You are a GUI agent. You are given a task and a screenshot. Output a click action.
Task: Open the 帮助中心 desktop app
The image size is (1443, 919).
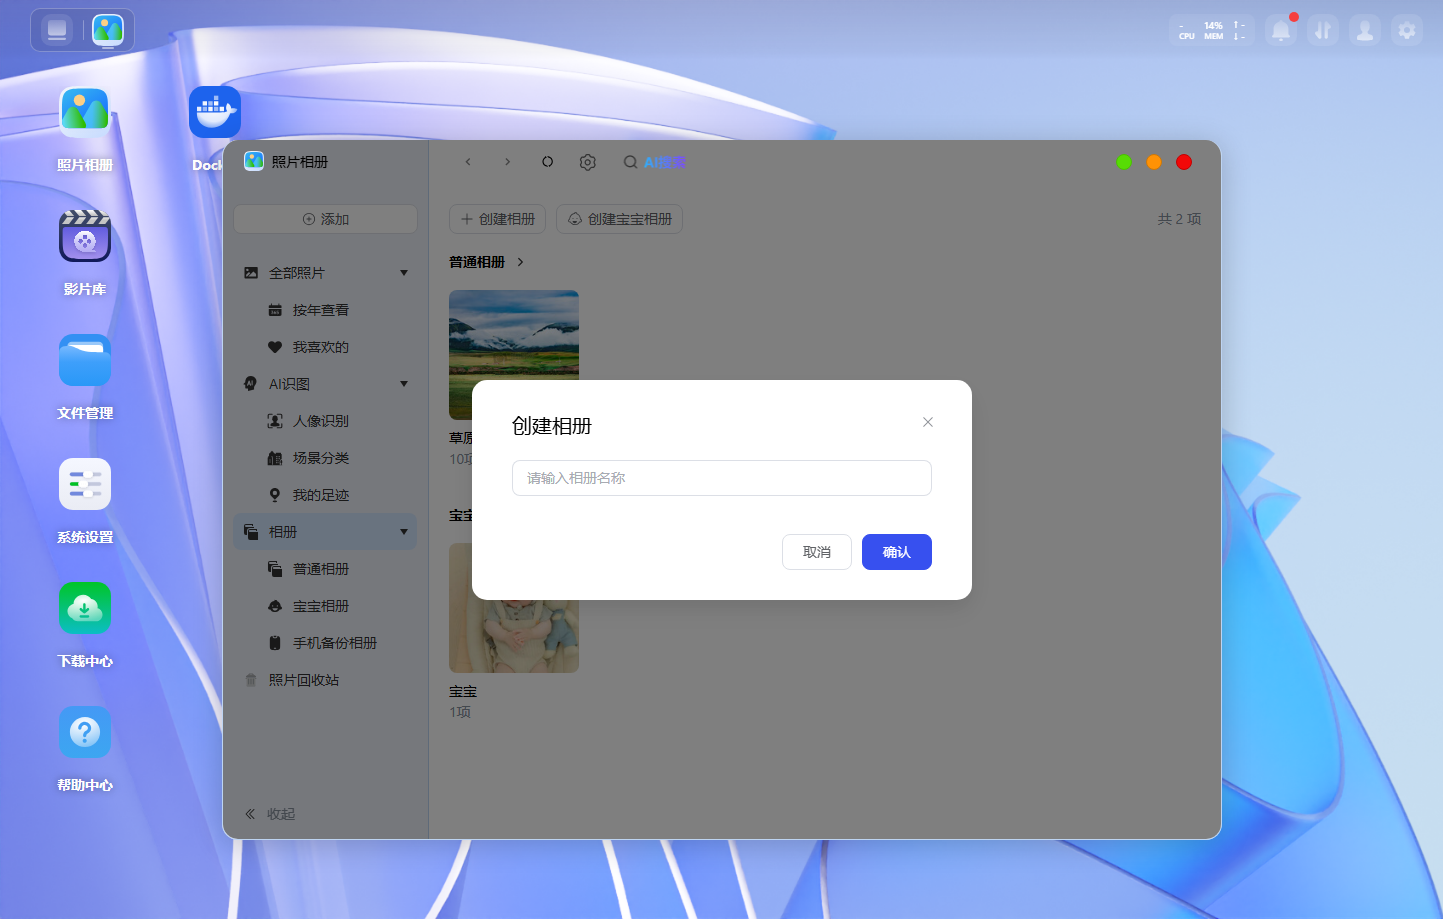tap(85, 732)
